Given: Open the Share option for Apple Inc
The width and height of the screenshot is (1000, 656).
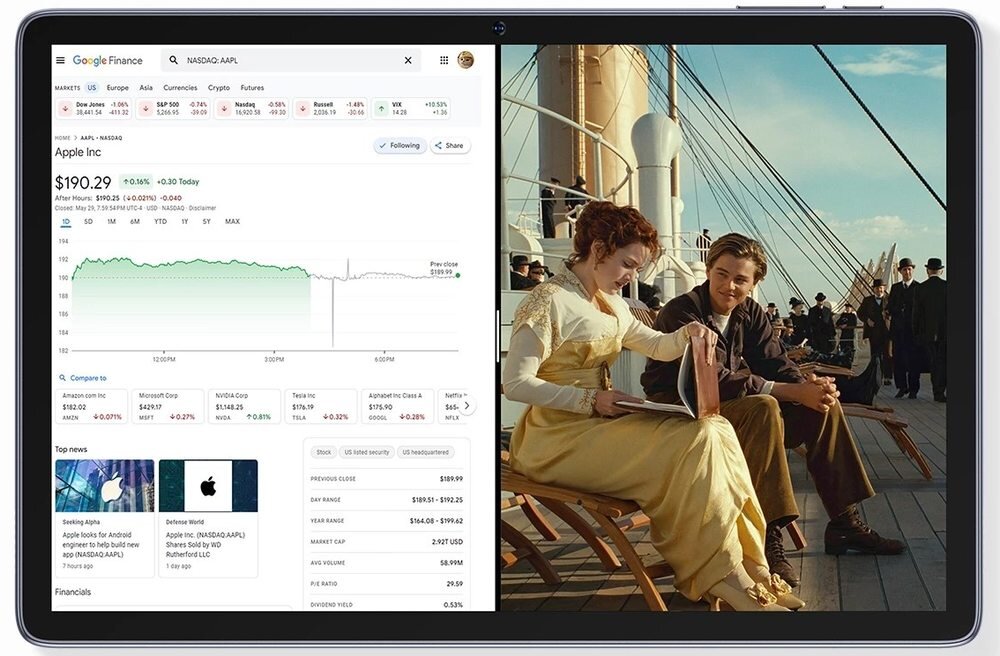Looking at the screenshot, I should (450, 146).
